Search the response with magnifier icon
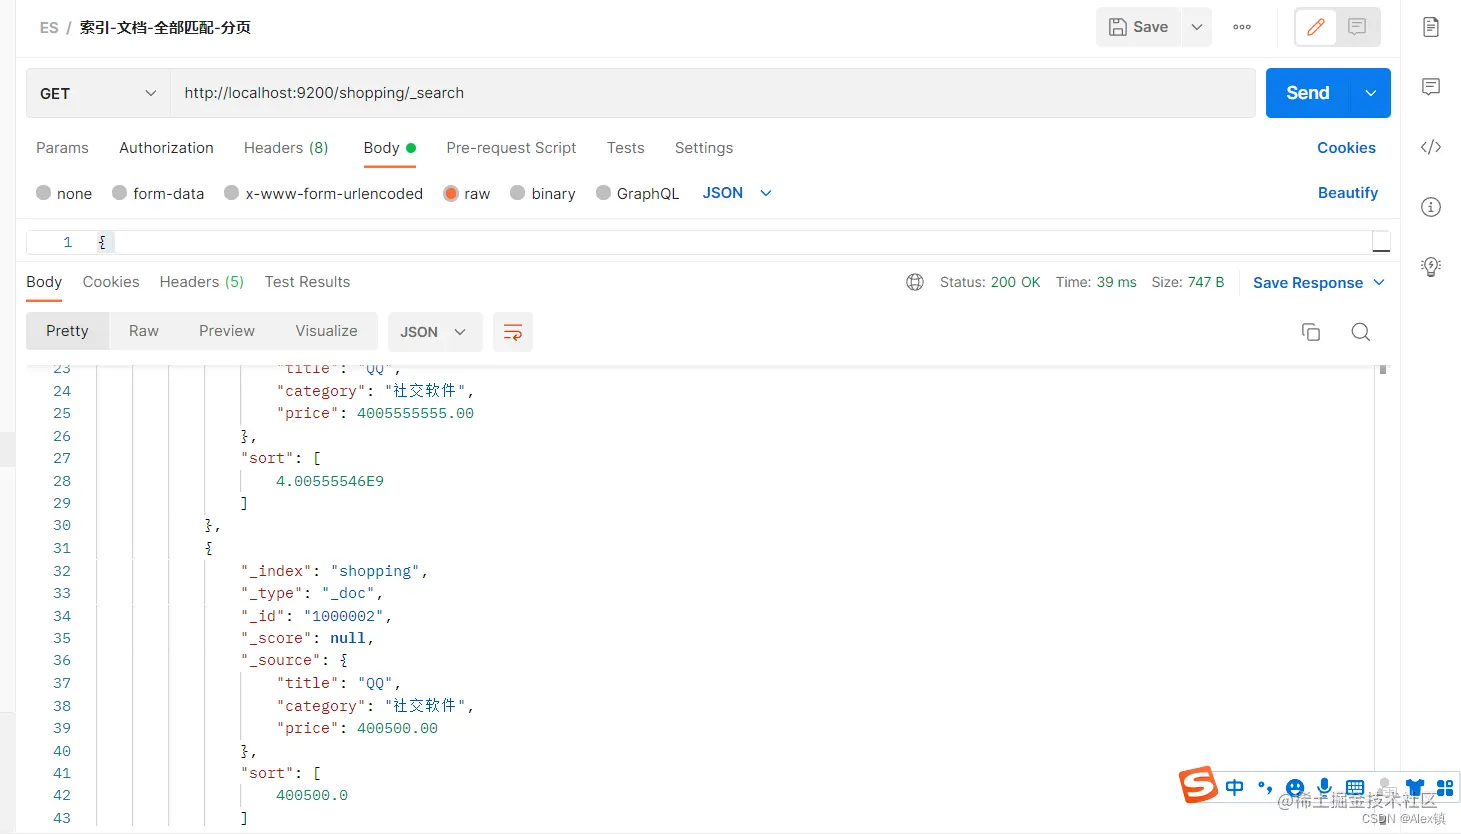1461x834 pixels. click(x=1361, y=332)
